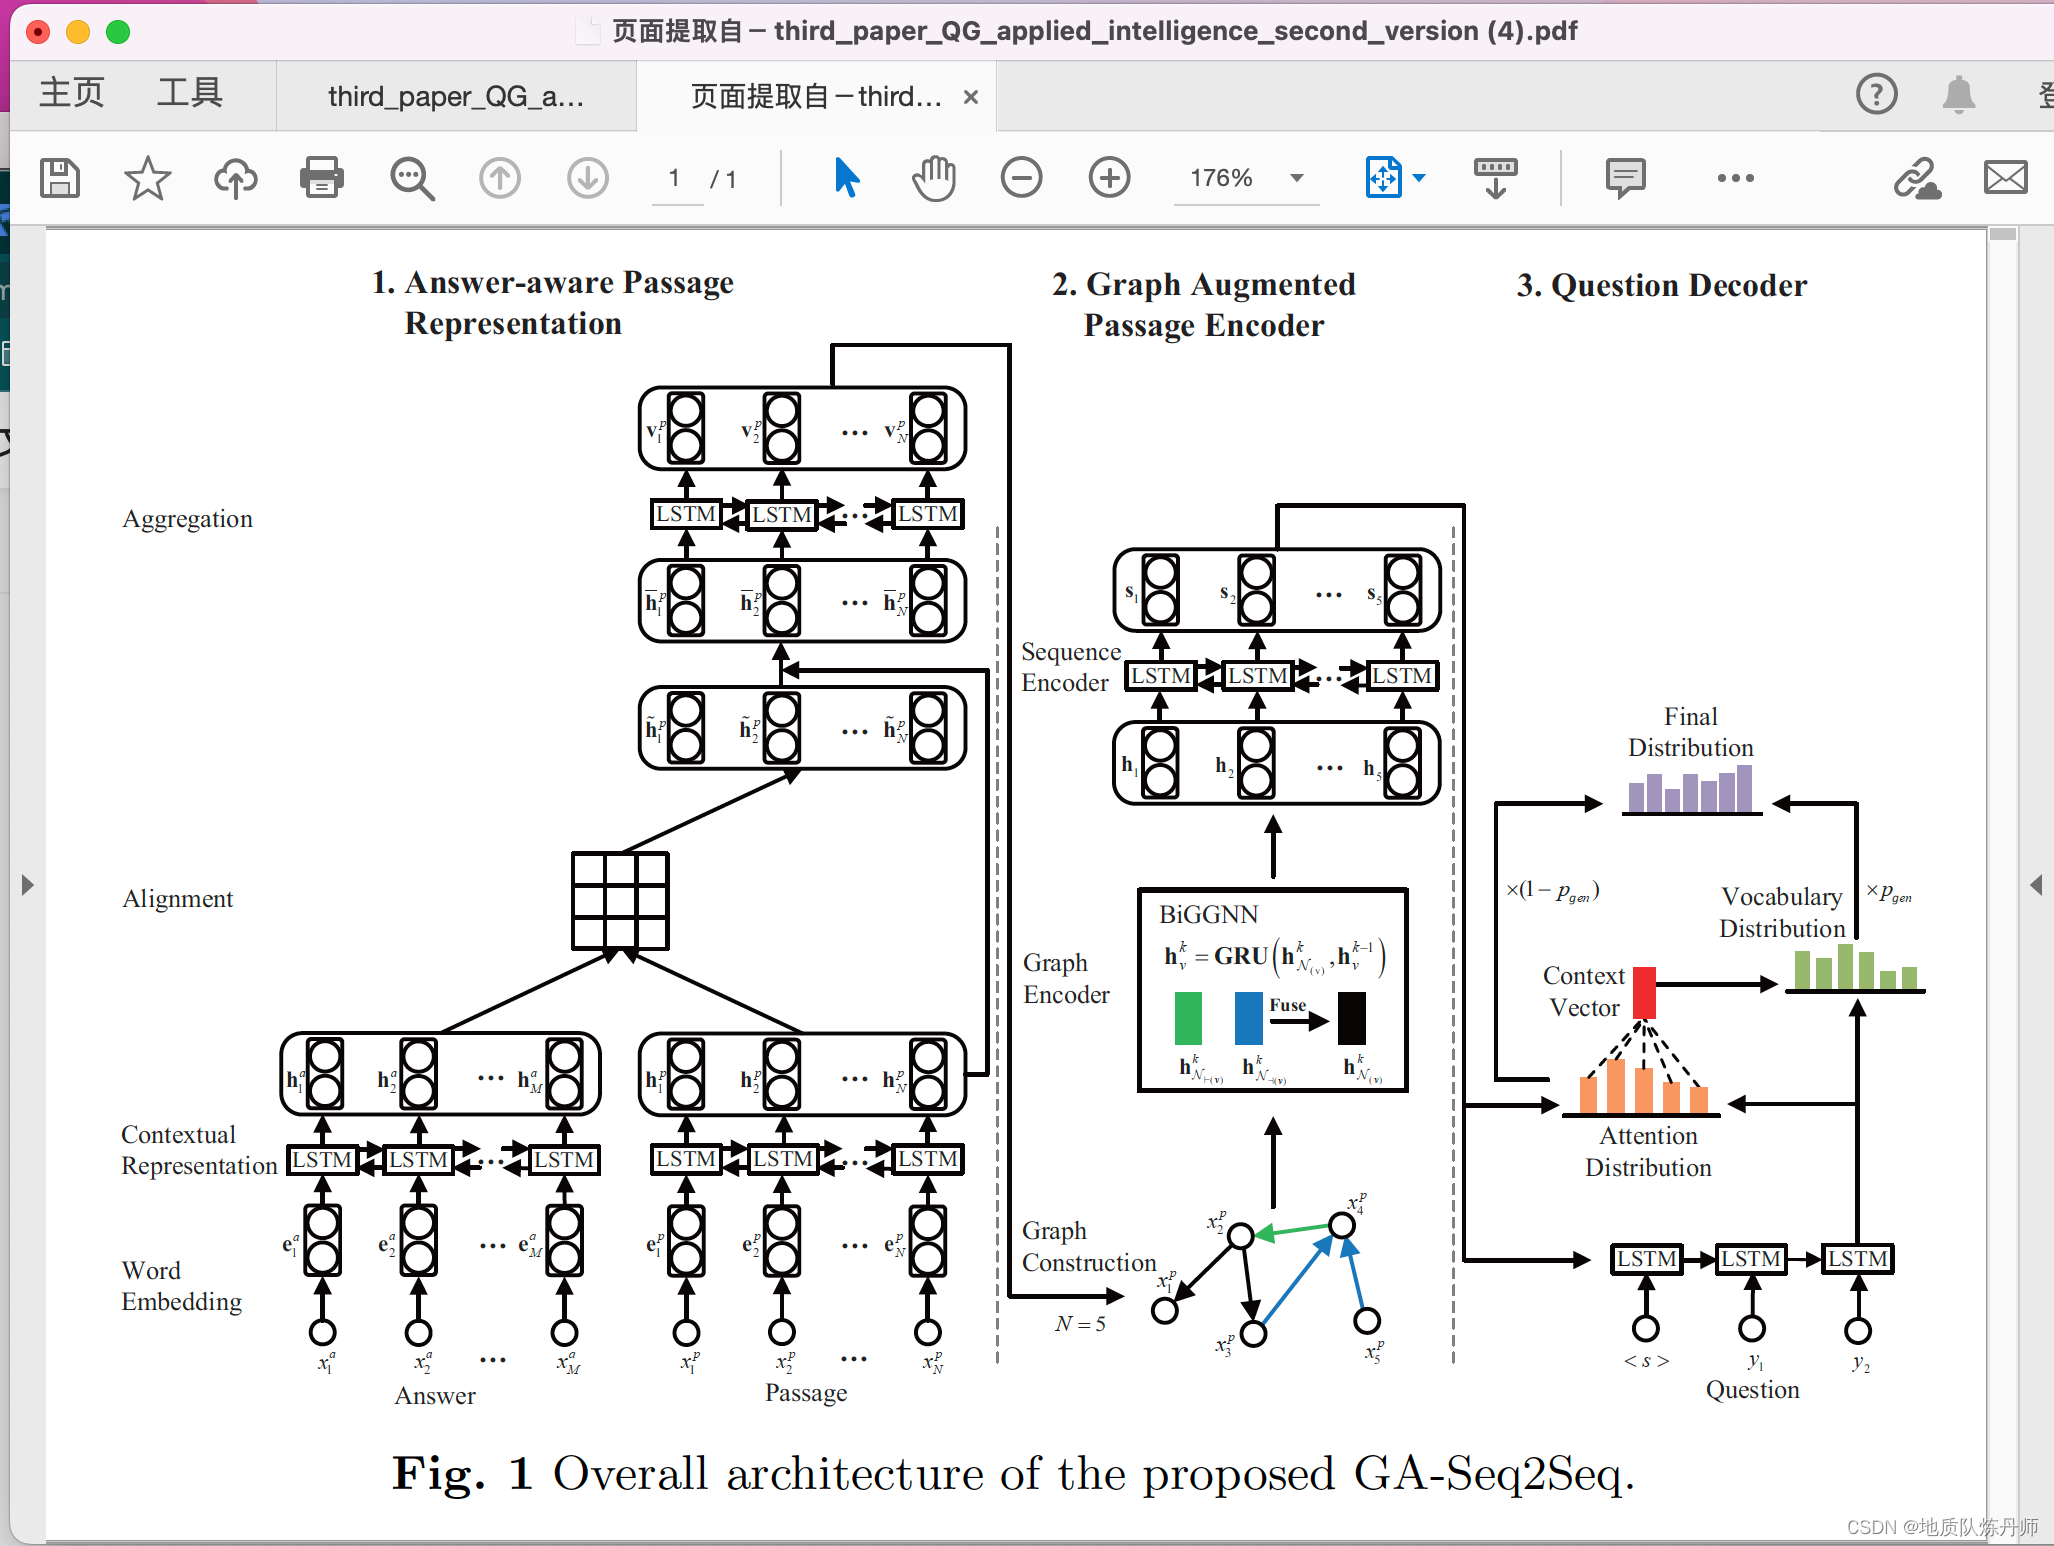The image size is (2054, 1546).
Task: Click the cloud upload icon
Action: tap(236, 179)
